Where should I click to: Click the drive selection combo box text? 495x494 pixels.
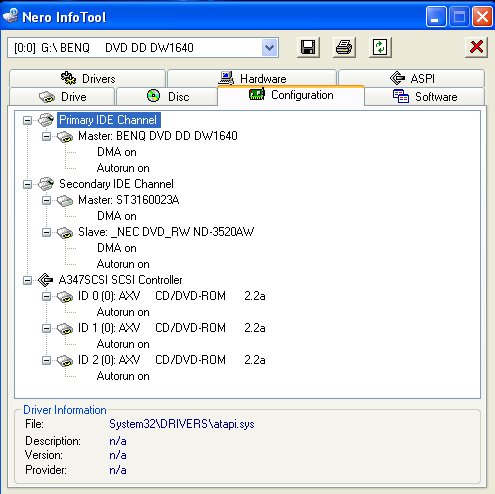tap(104, 48)
